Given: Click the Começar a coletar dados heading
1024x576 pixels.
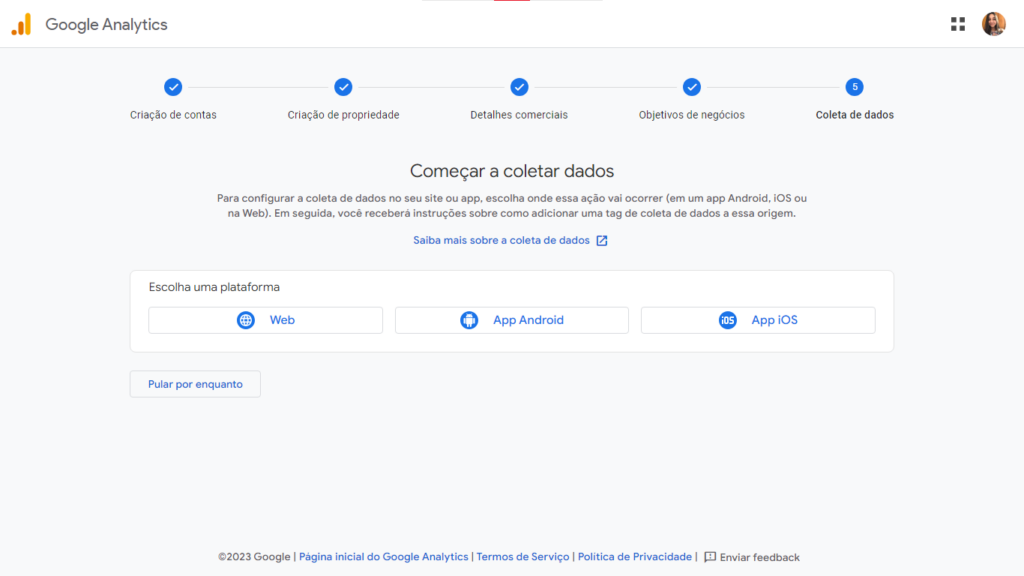Looking at the screenshot, I should (x=512, y=171).
